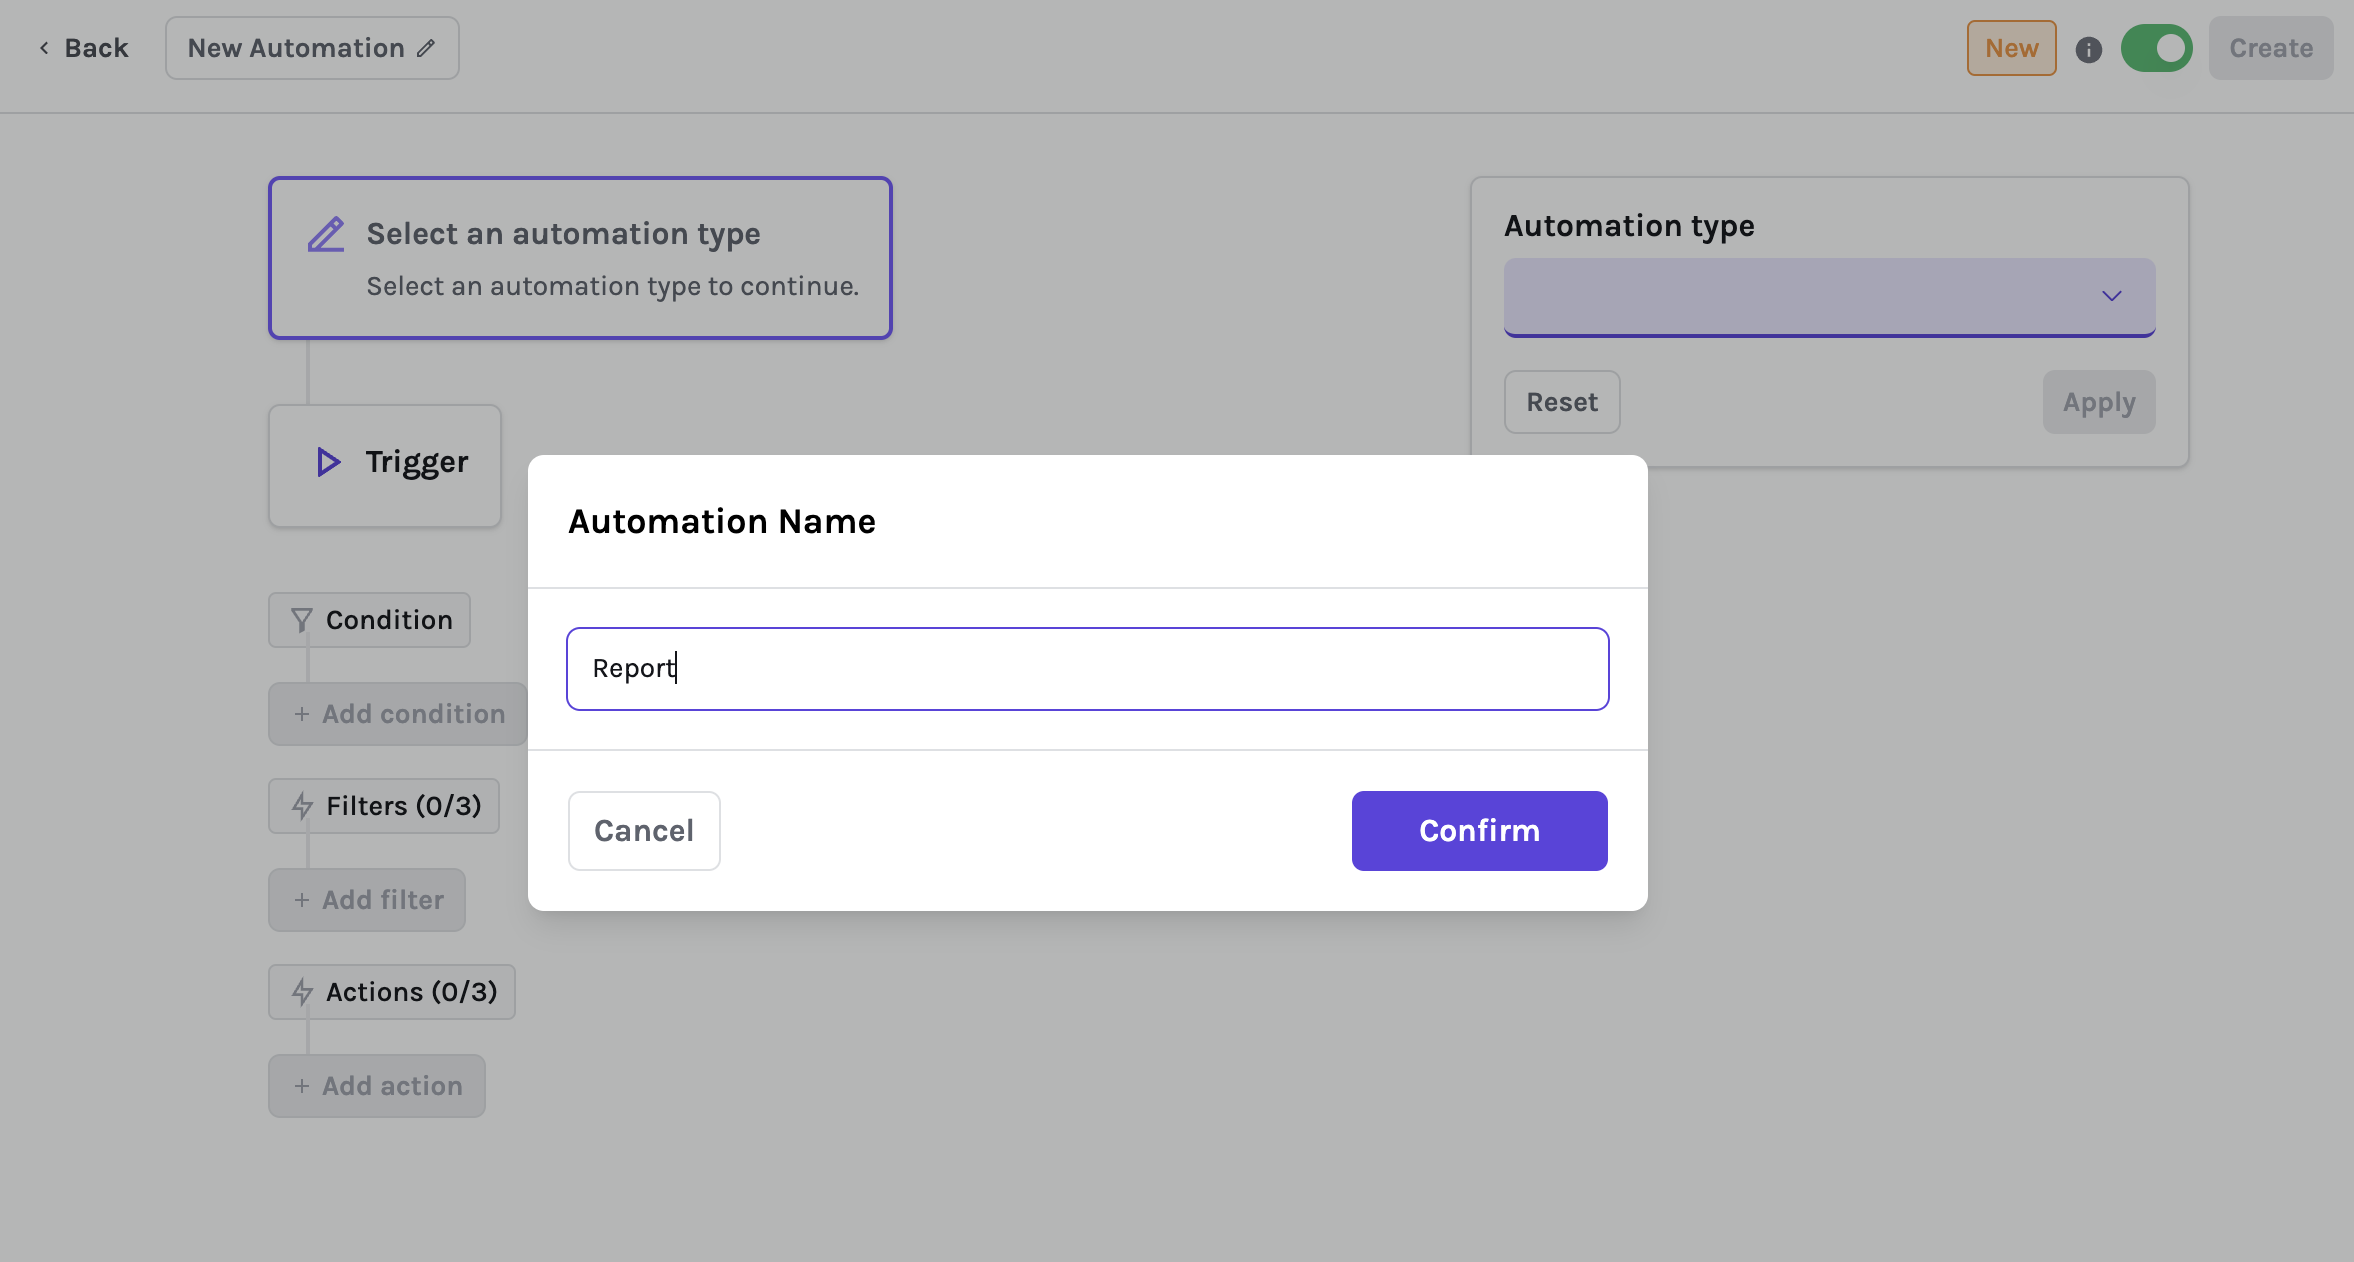
Task: Click the plus icon in Add action
Action: click(x=301, y=1086)
